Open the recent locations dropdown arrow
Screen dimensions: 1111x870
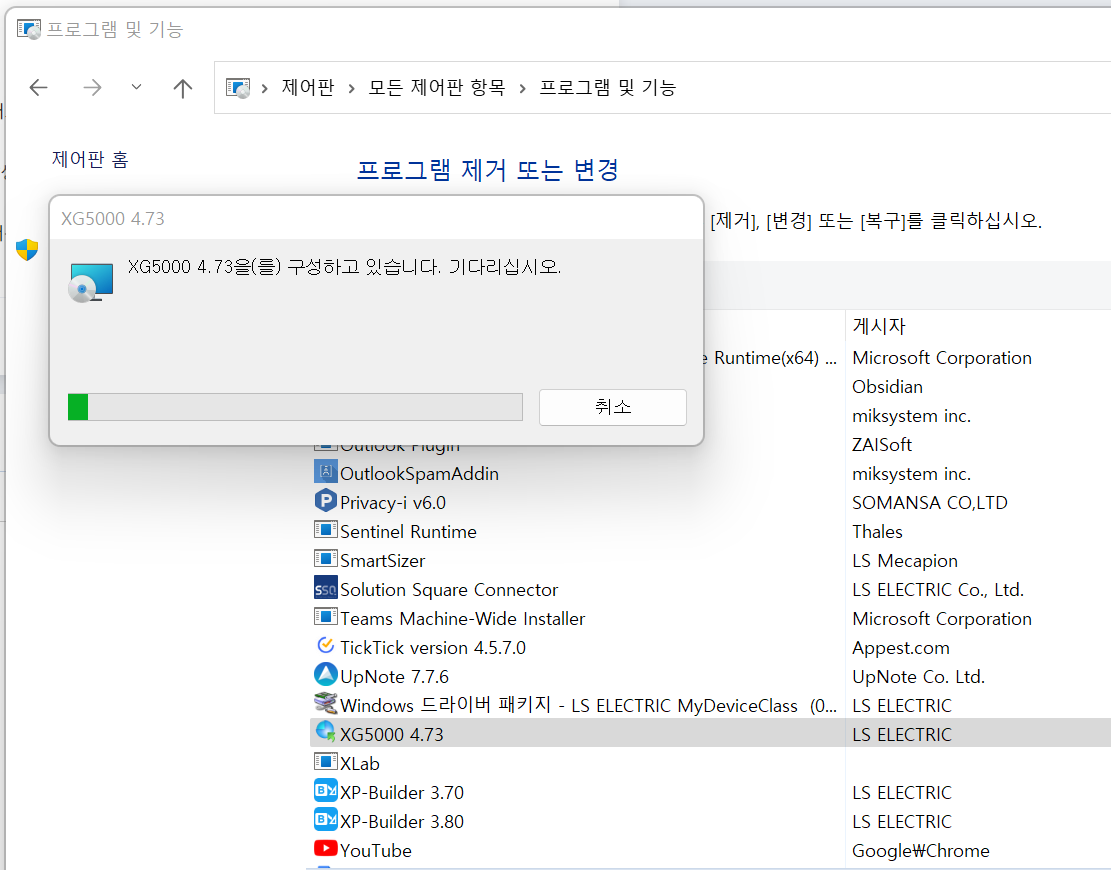pos(136,88)
